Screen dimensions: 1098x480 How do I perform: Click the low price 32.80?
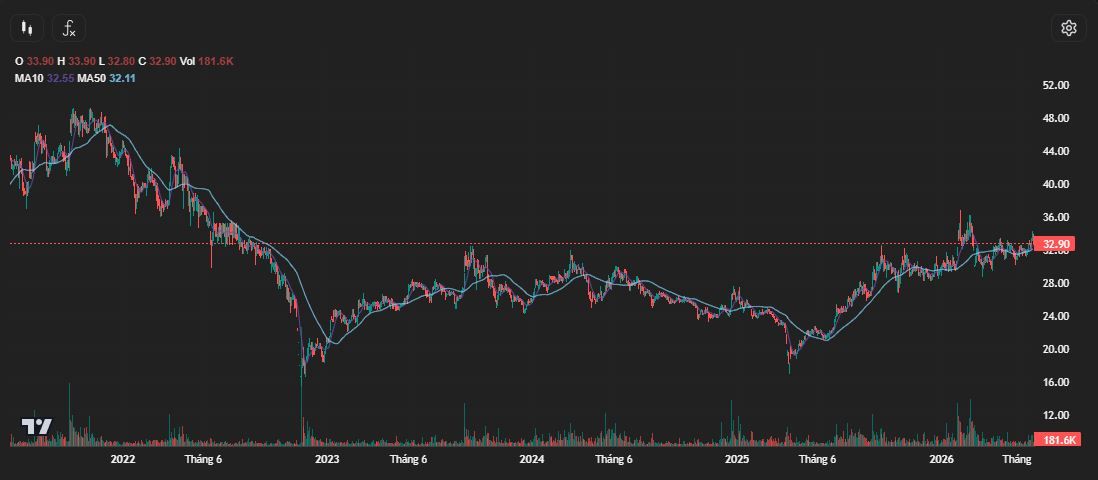[121, 62]
